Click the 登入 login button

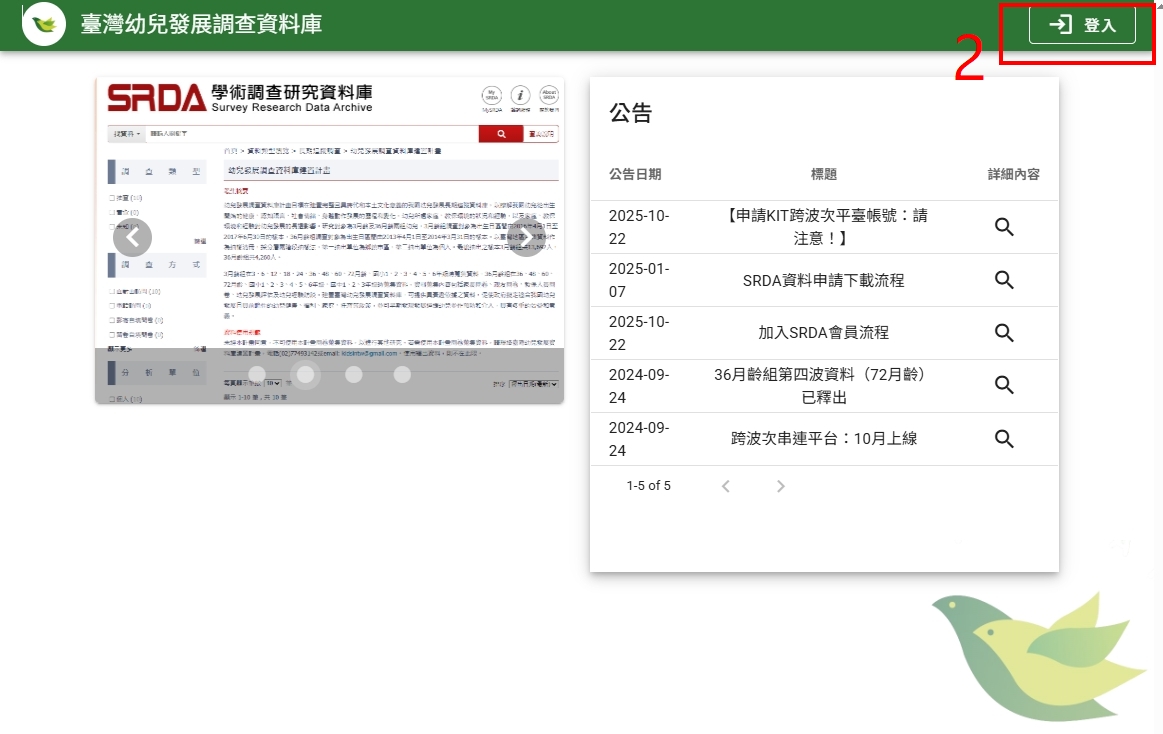click(x=1082, y=25)
